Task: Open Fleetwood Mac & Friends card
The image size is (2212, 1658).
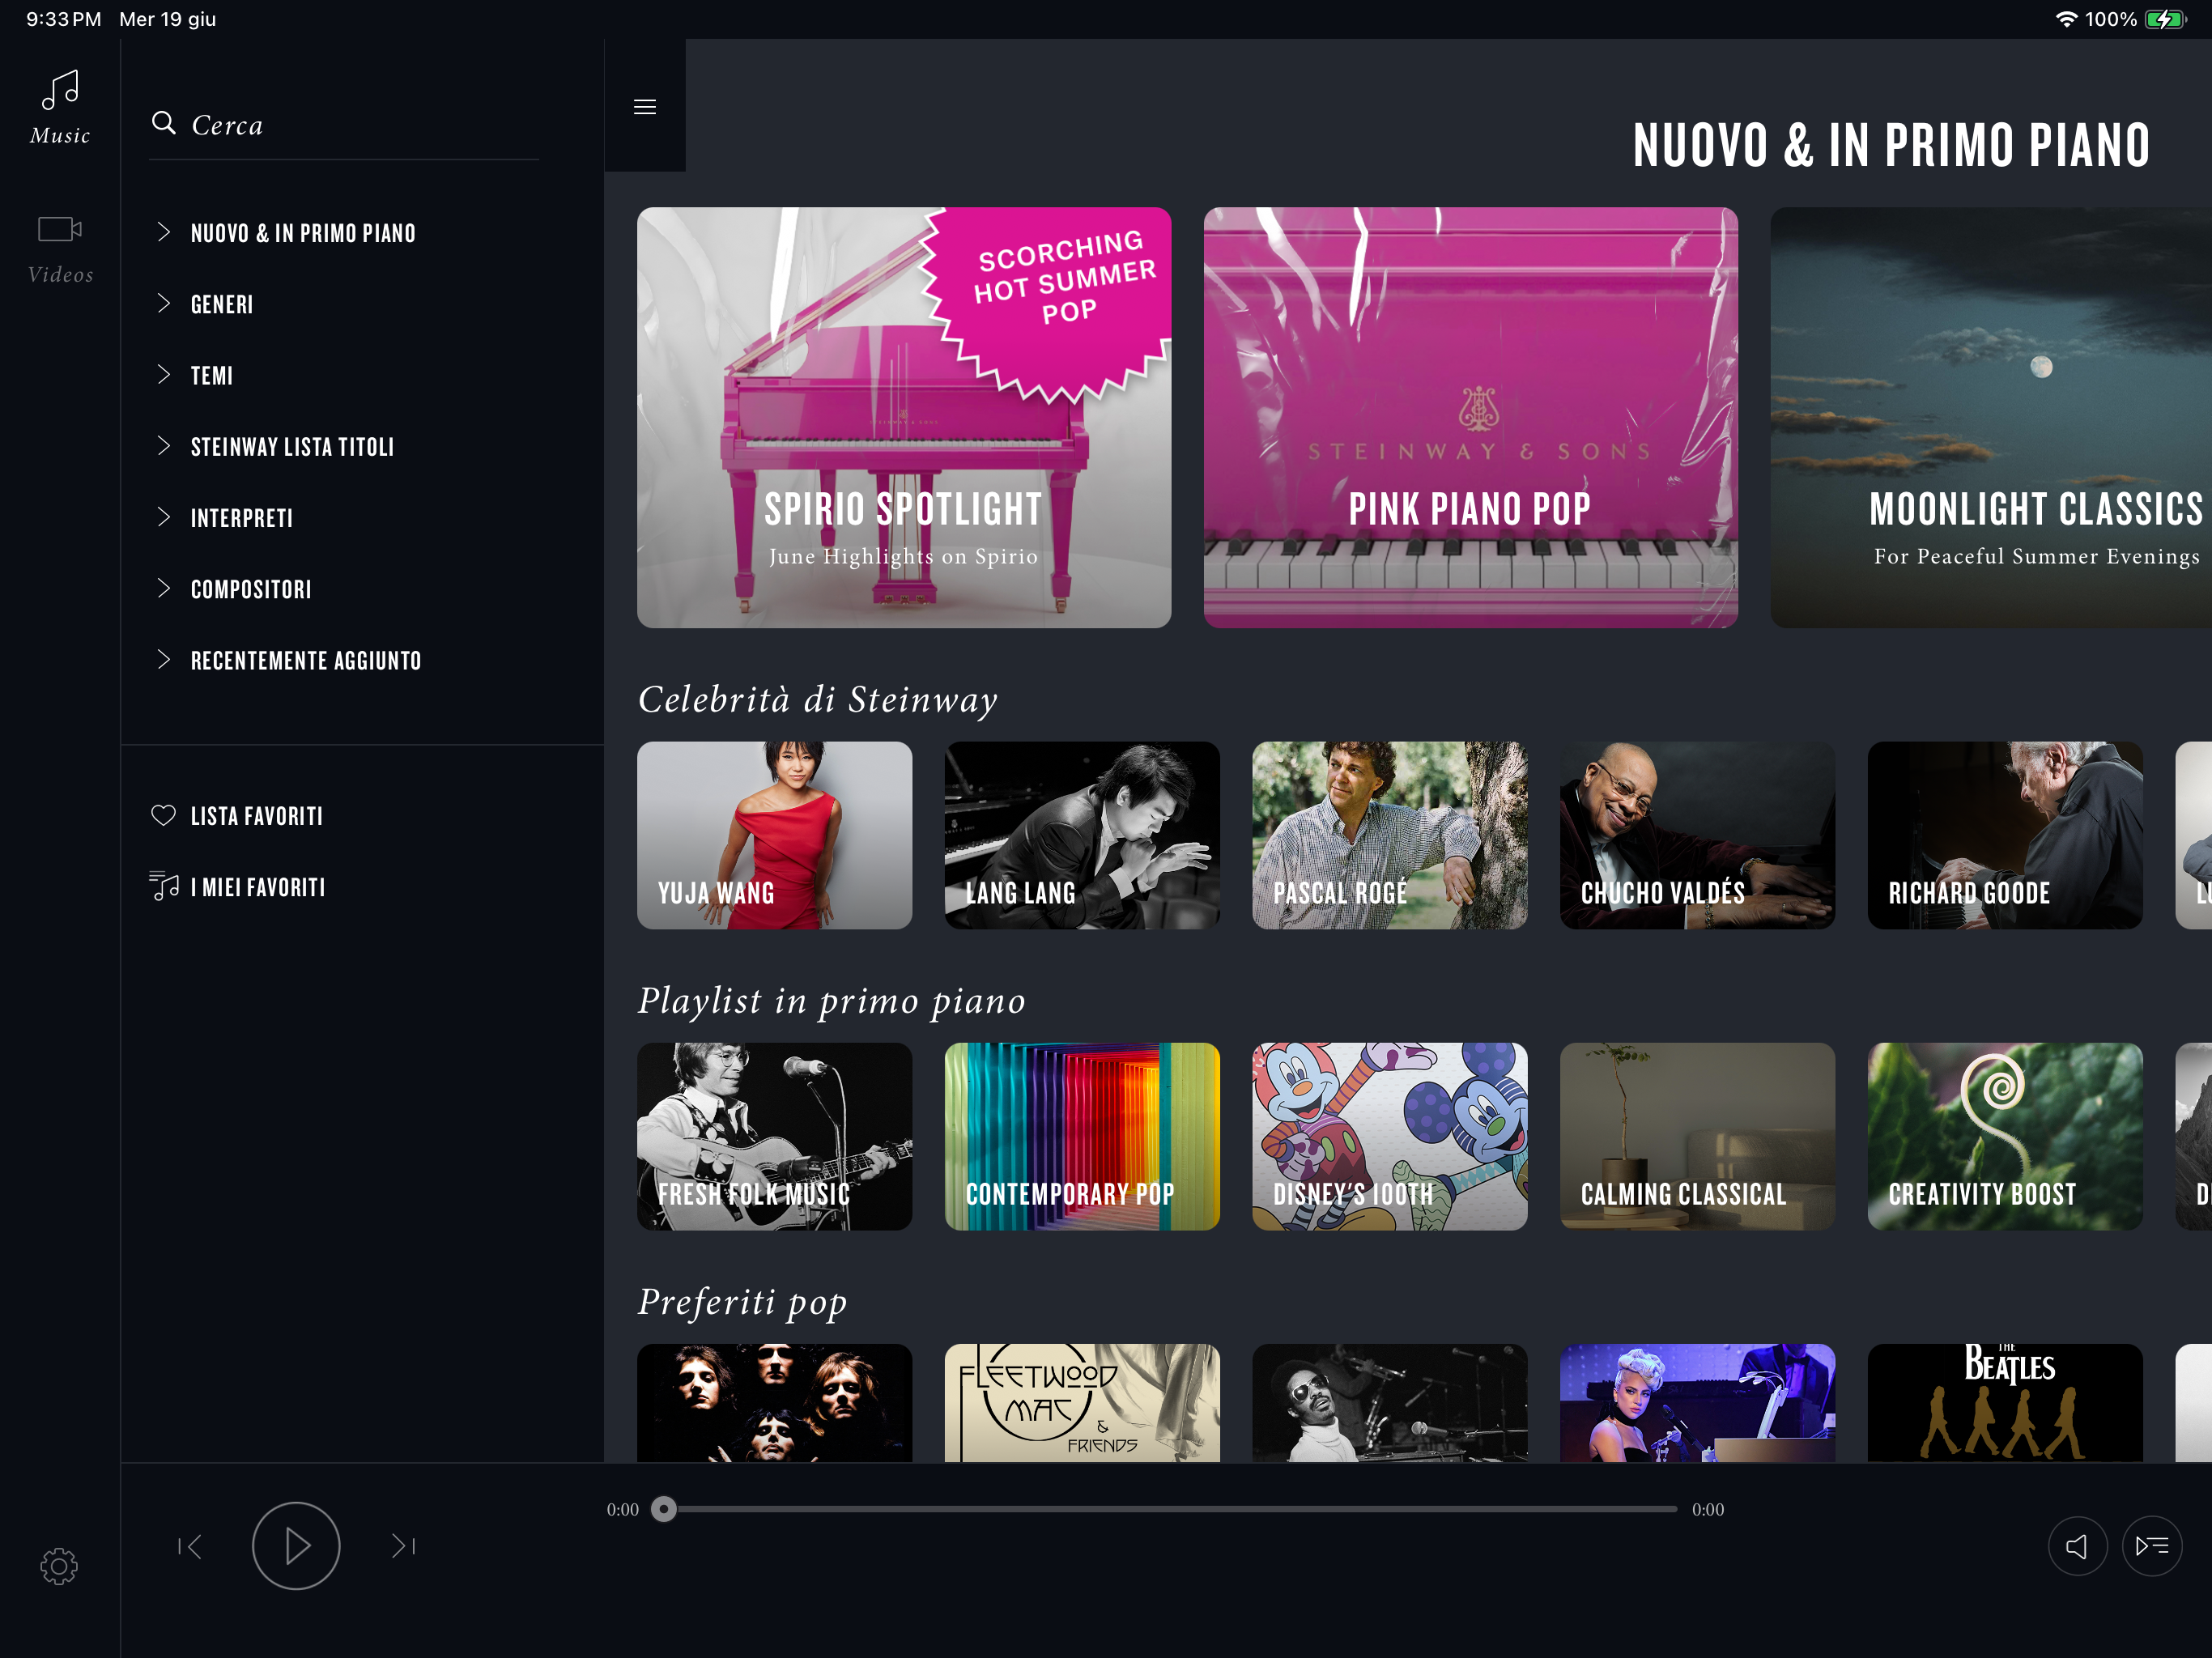Action: (1082, 1403)
